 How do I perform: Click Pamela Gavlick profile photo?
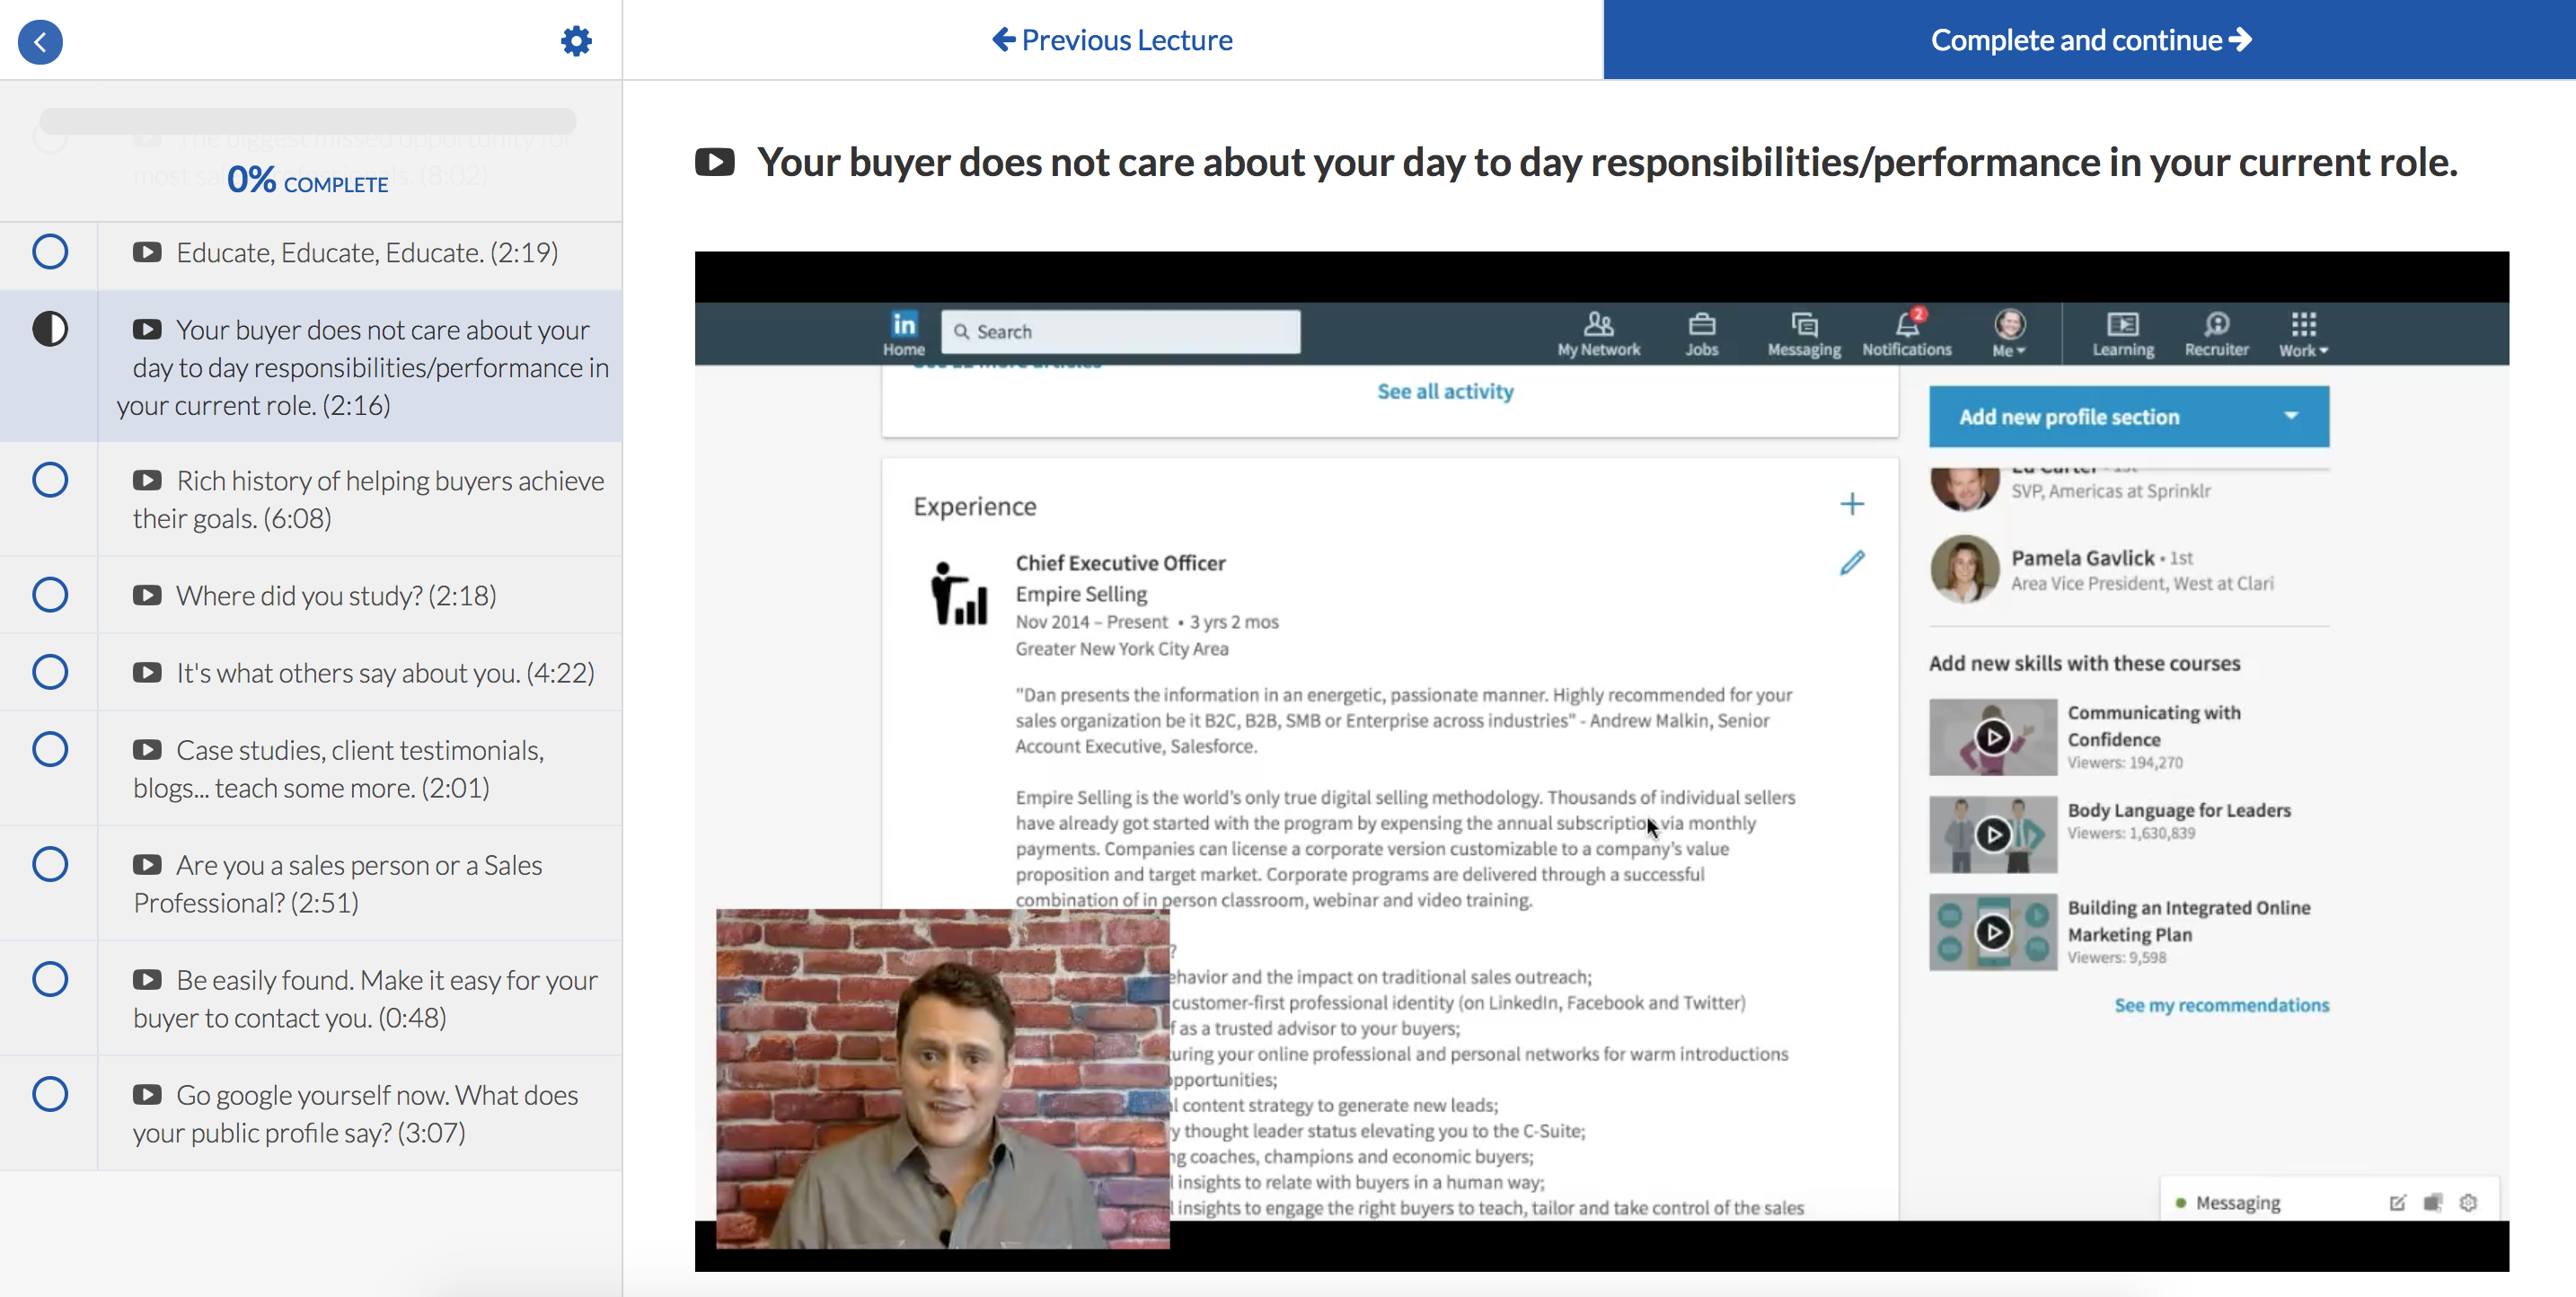[1964, 569]
